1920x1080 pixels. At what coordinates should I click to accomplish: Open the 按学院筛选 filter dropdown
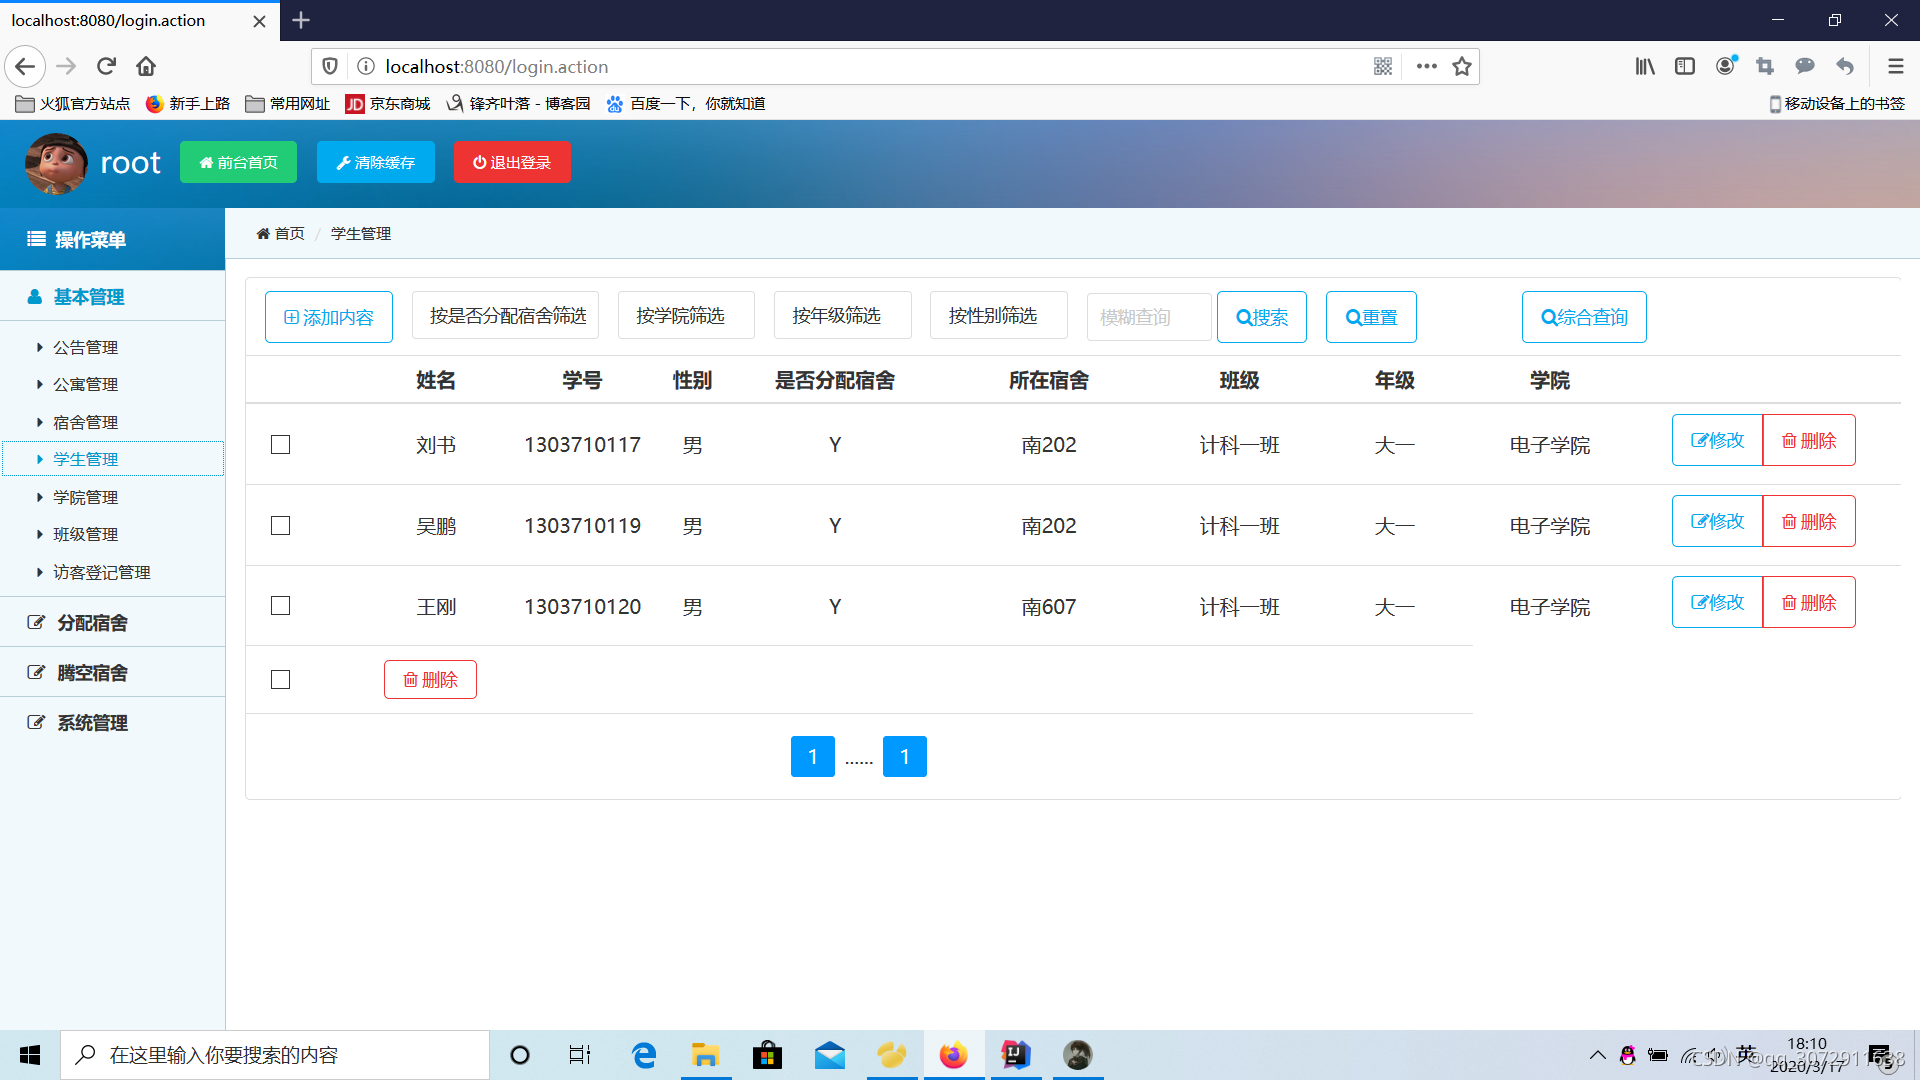tap(686, 316)
